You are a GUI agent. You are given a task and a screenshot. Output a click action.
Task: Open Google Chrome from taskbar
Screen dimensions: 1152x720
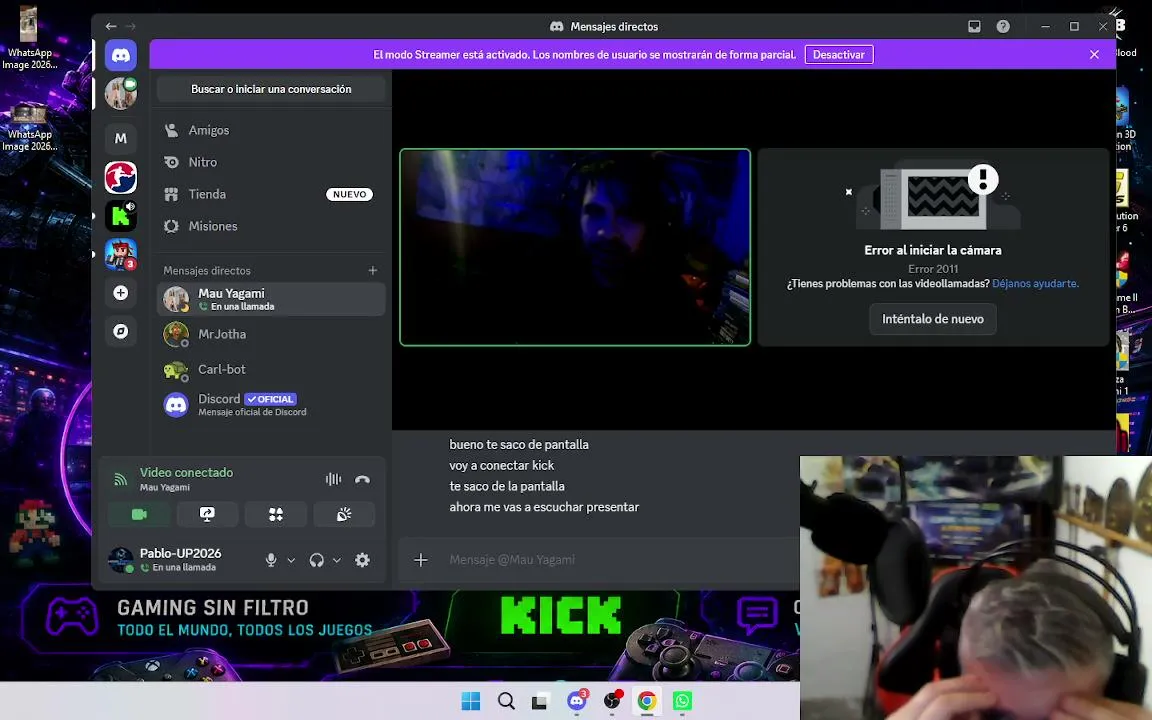[647, 701]
